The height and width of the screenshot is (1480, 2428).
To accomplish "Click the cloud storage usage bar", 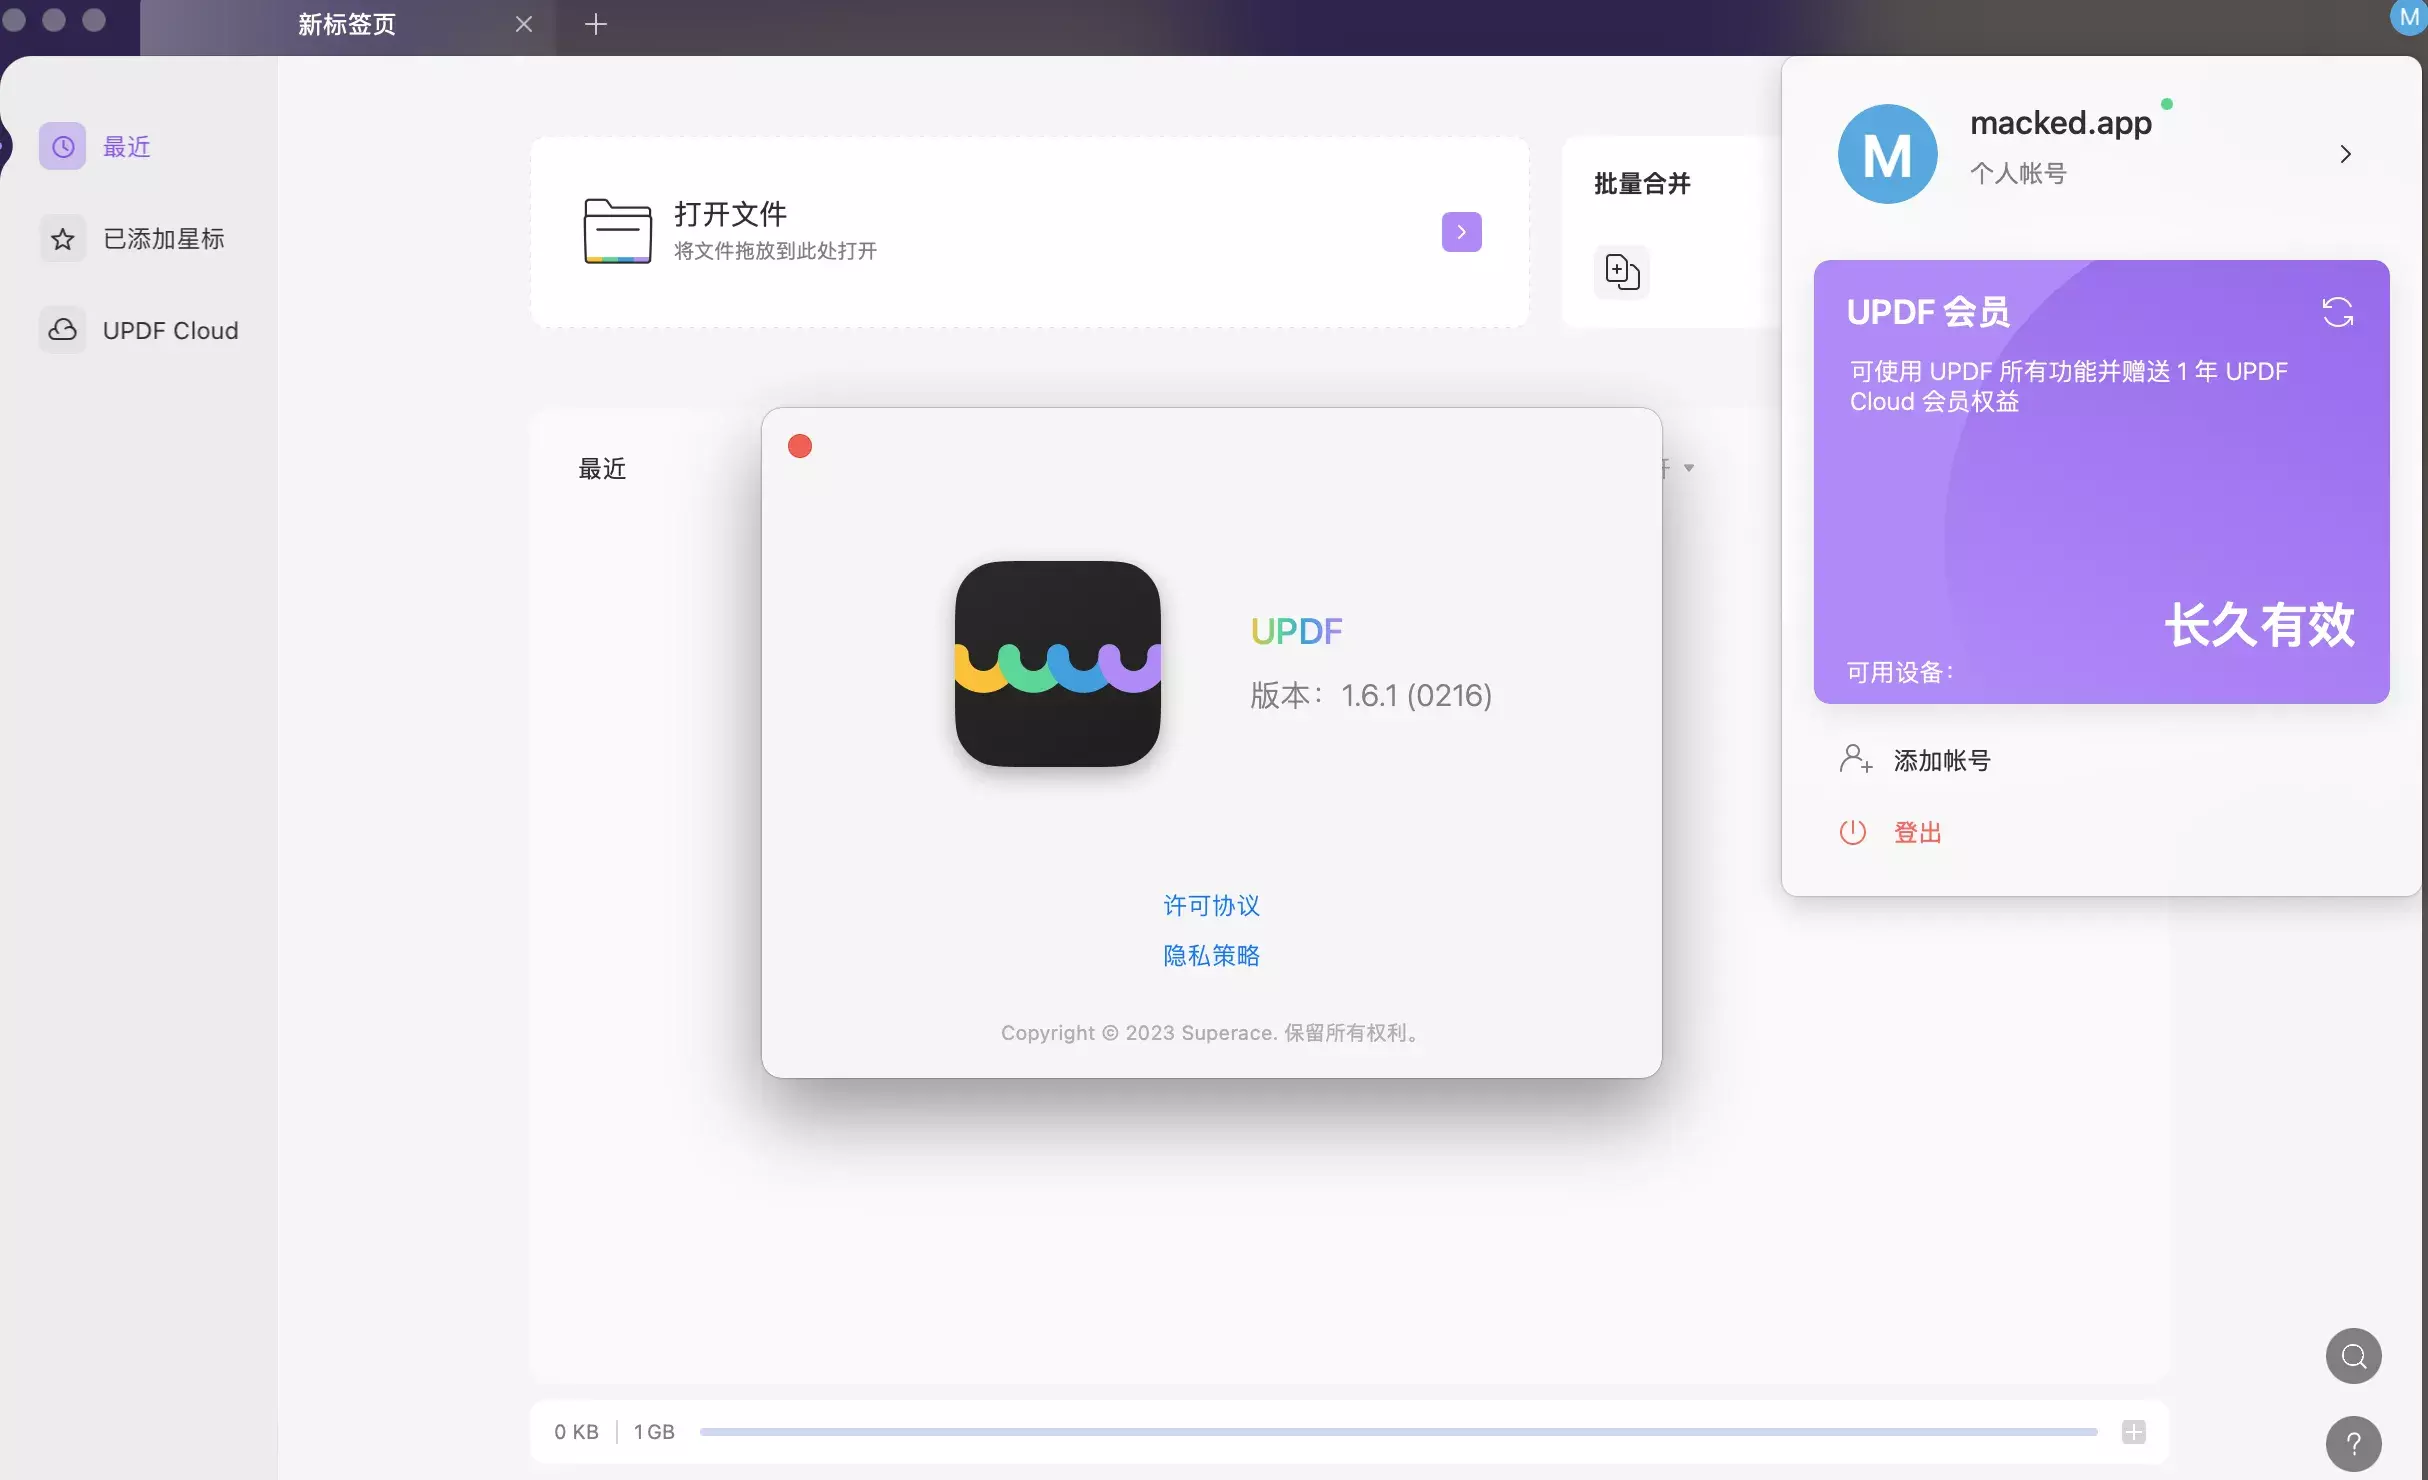I will 1397,1432.
